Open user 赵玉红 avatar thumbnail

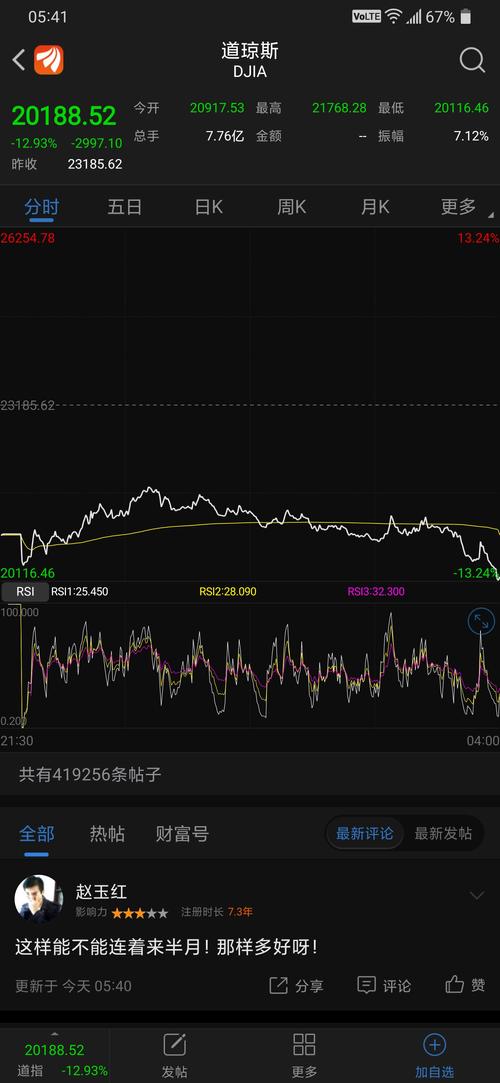click(39, 899)
